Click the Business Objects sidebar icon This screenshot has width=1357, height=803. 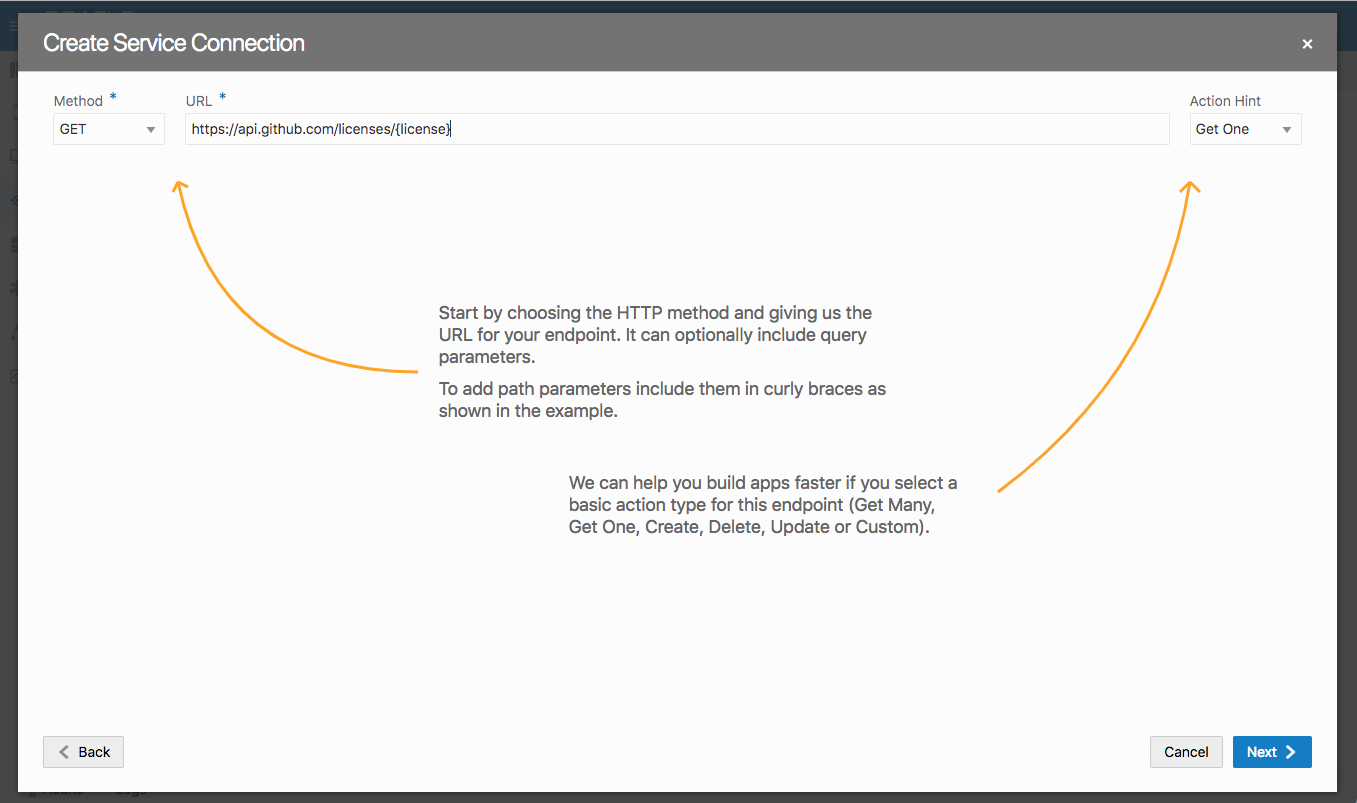14,244
